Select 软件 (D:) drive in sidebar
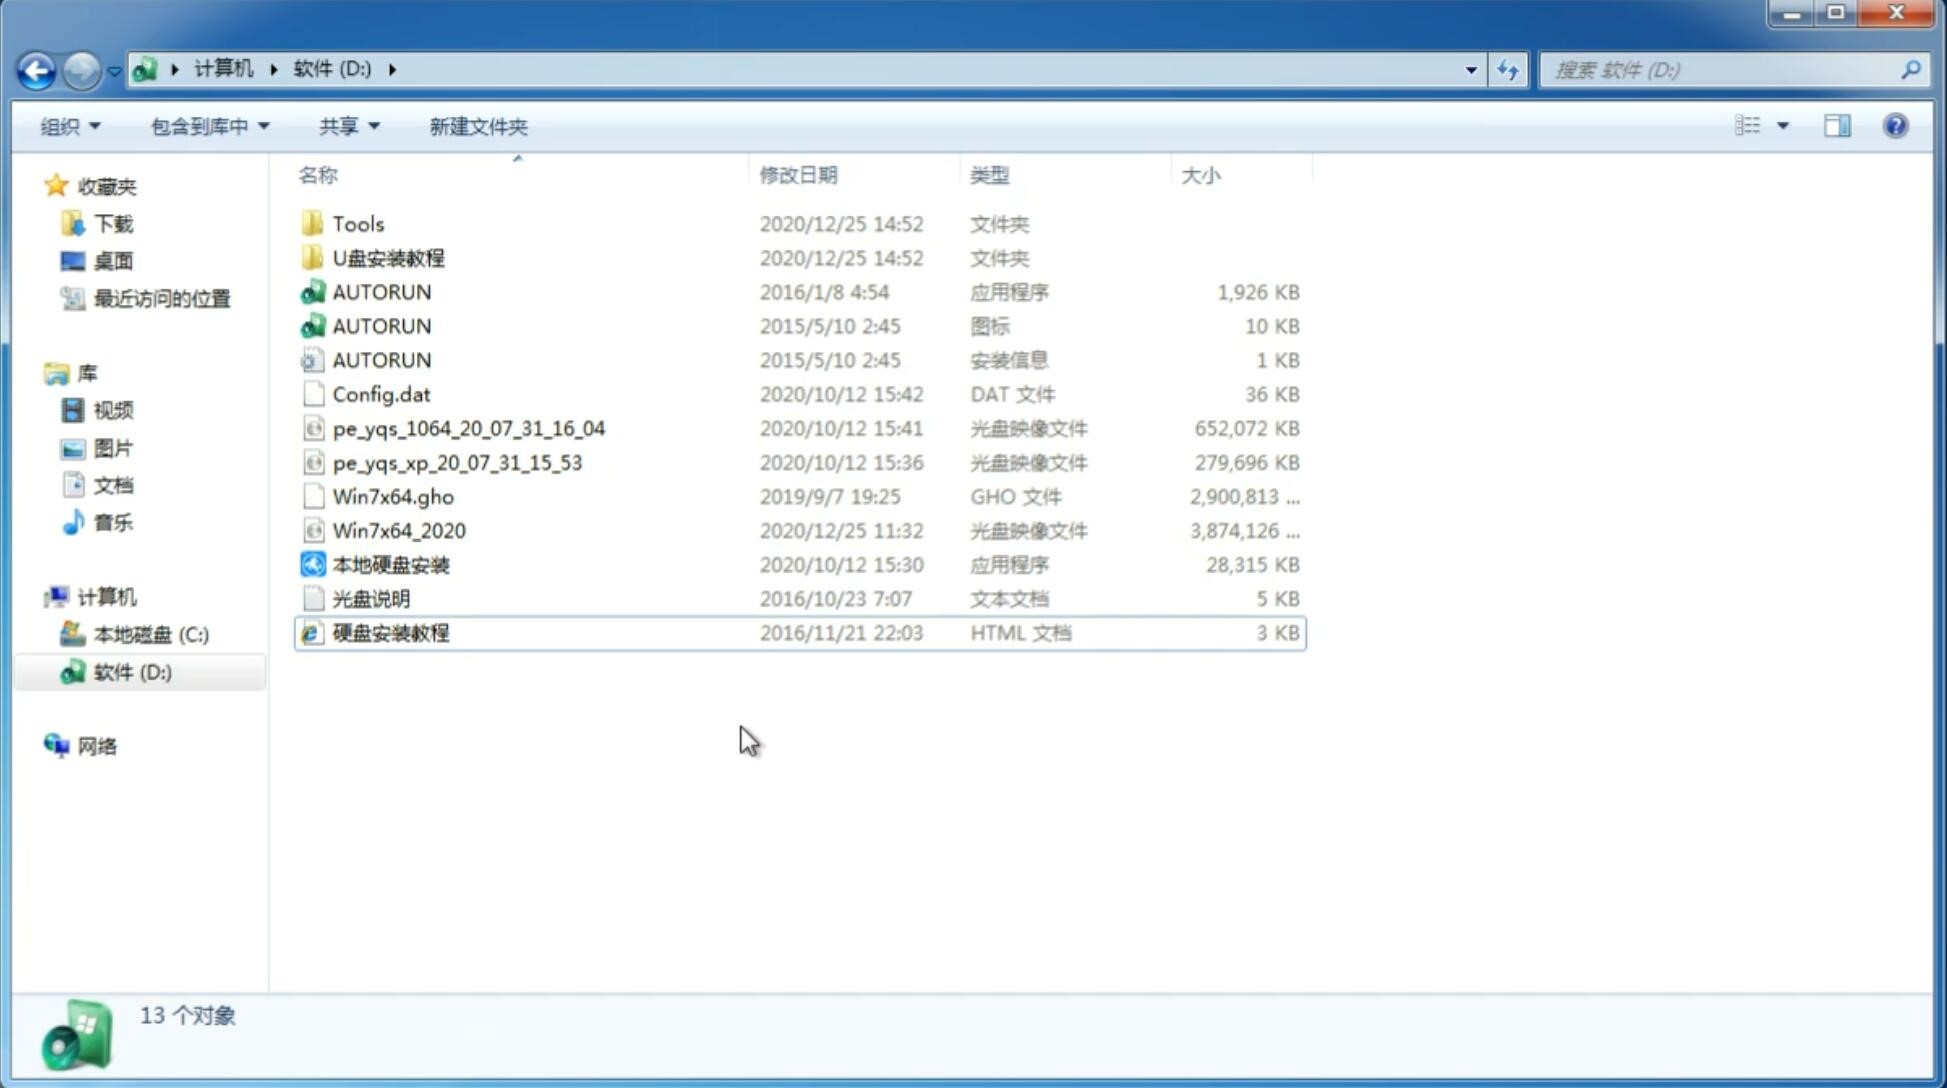The width and height of the screenshot is (1947, 1088). tap(130, 671)
